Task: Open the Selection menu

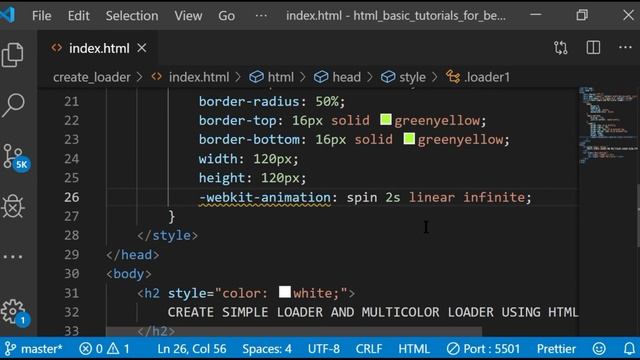Action: pos(132,16)
